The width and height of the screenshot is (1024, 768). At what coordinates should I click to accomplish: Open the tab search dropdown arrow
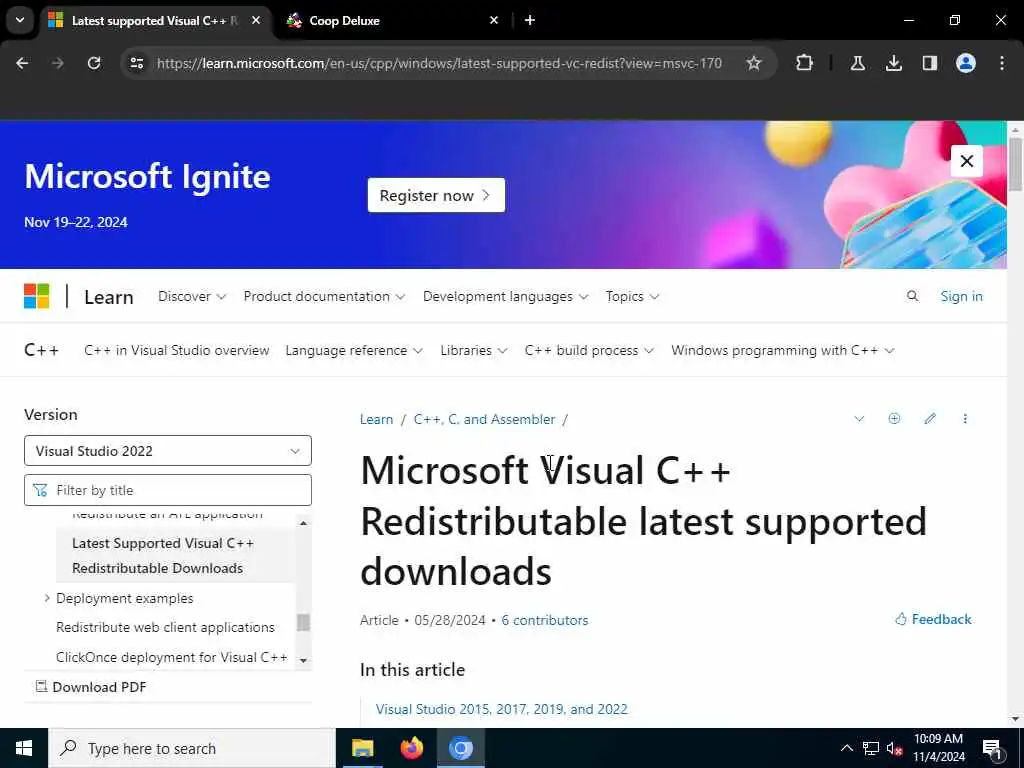[x=20, y=20]
